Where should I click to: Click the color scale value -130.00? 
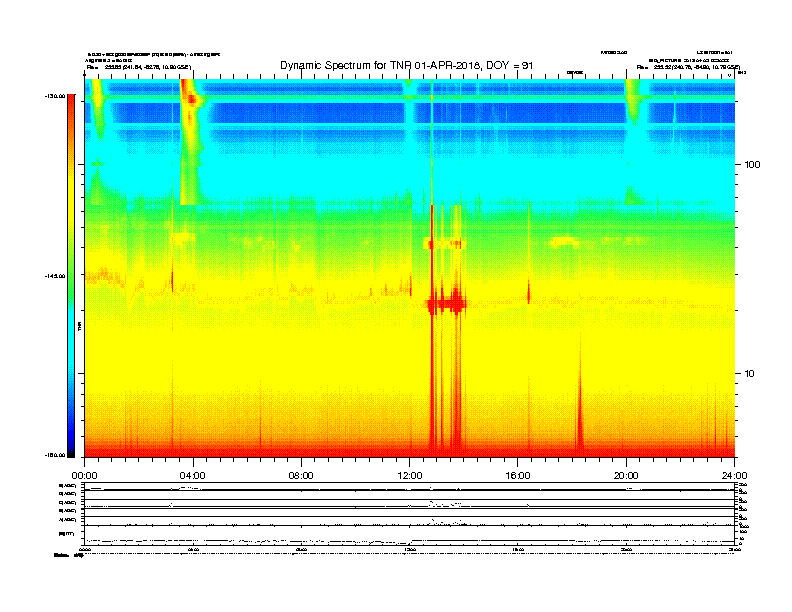tap(55, 95)
